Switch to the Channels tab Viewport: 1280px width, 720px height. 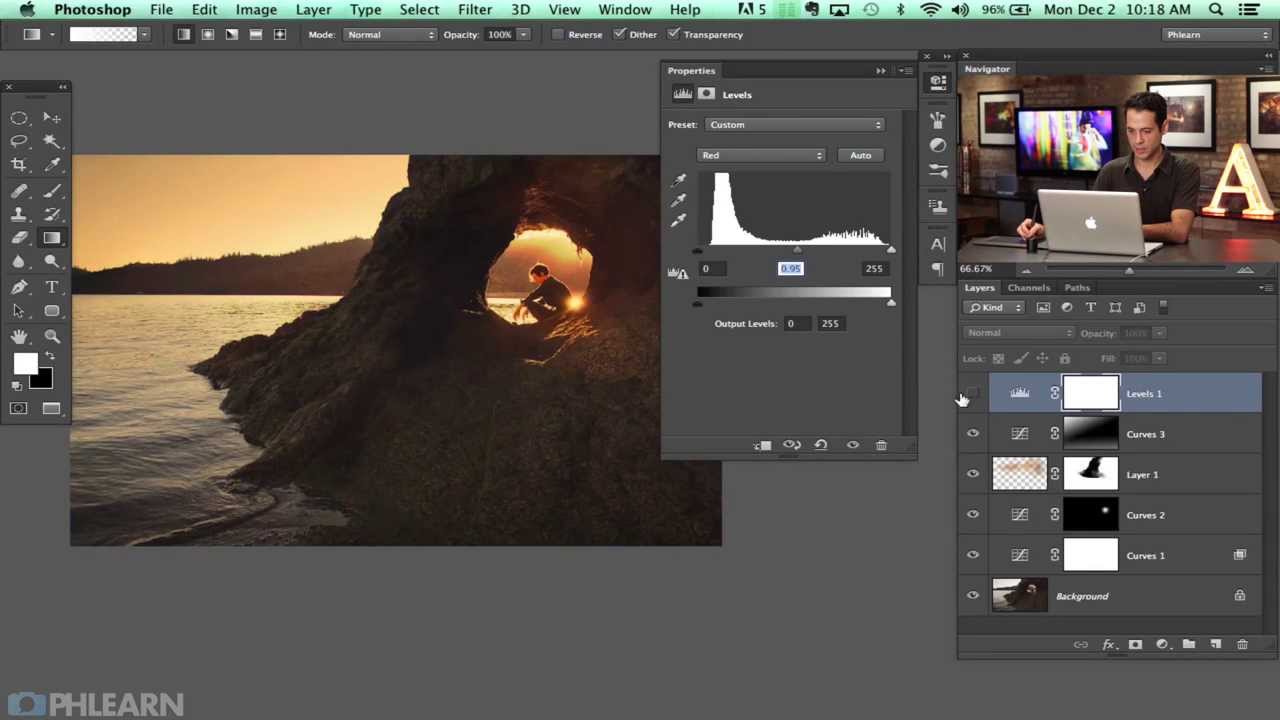click(1028, 288)
